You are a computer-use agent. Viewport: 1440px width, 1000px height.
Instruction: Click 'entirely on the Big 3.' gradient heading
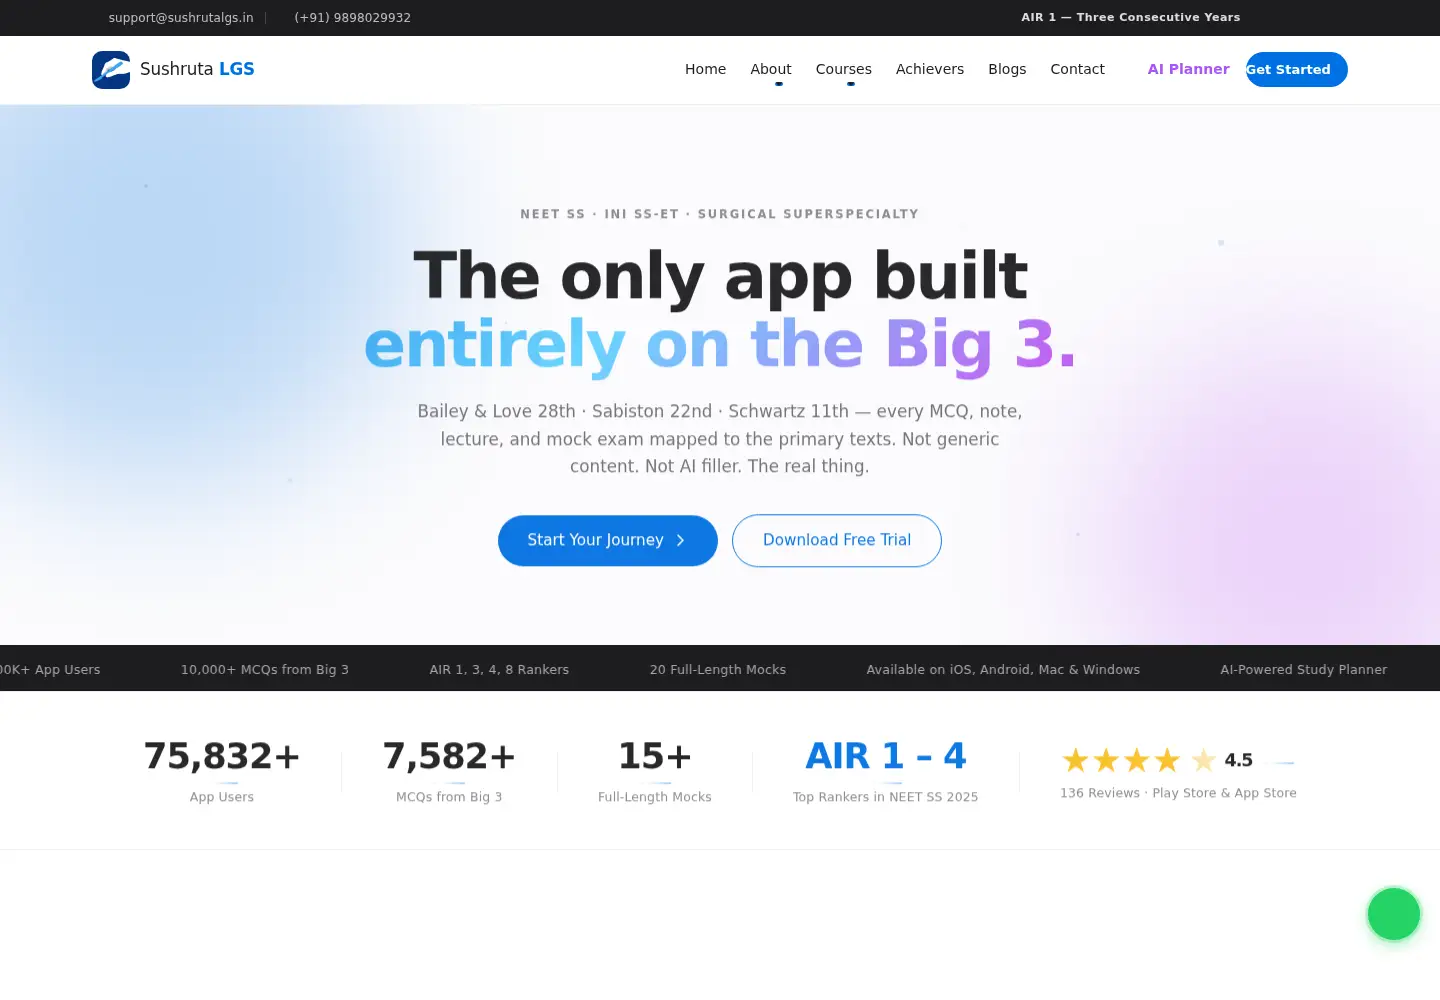(x=720, y=345)
